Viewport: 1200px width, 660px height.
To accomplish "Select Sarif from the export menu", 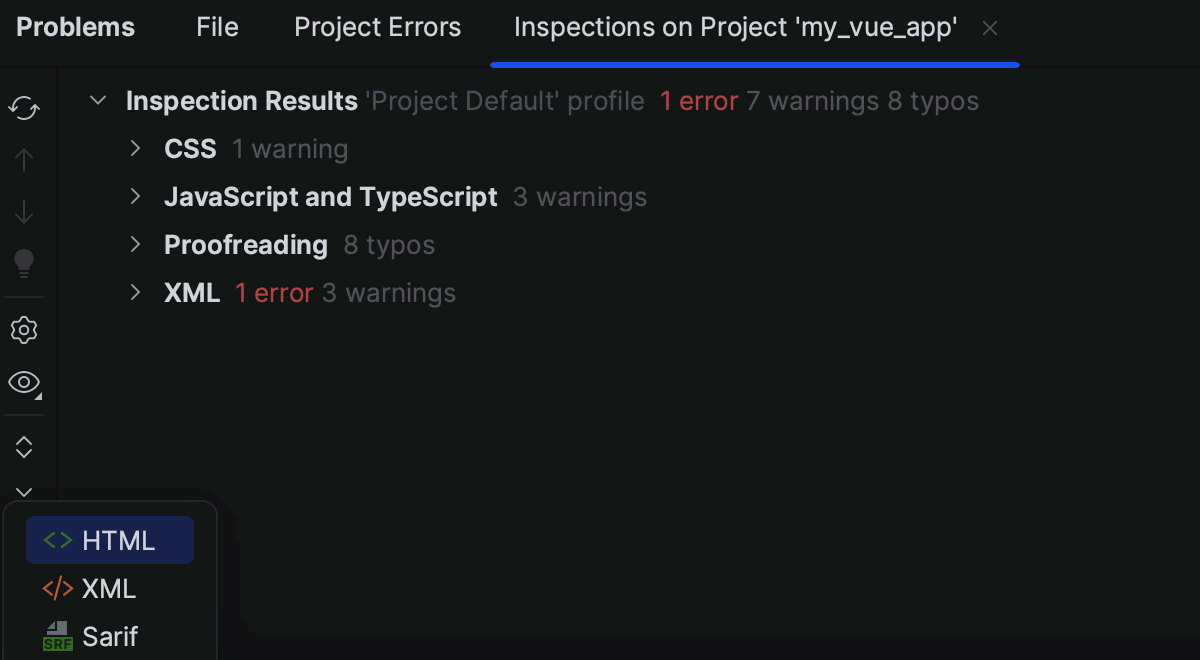I will 110,636.
